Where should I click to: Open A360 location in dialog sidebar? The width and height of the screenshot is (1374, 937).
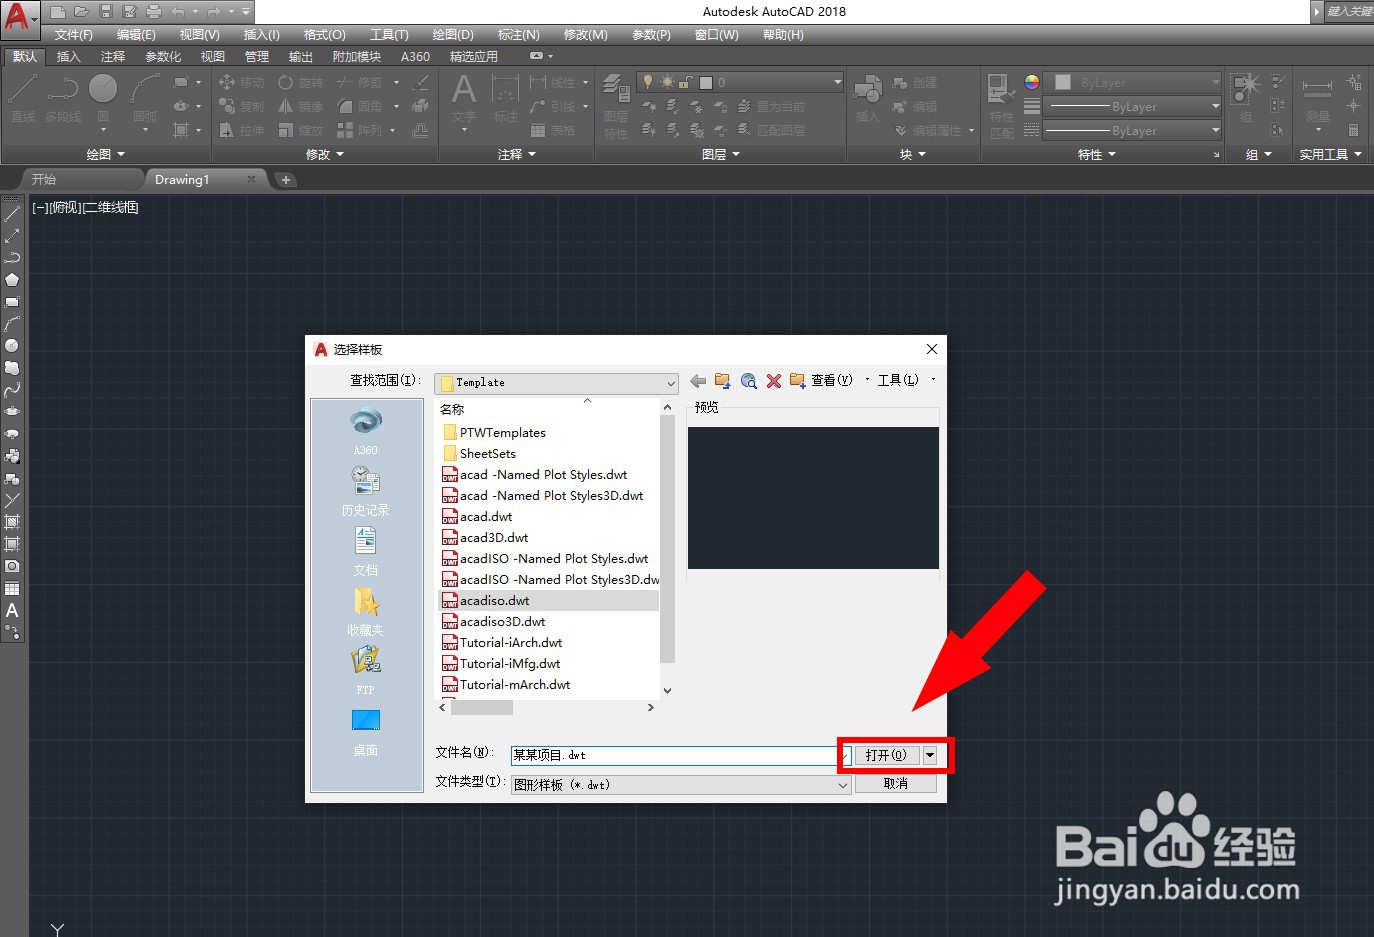[366, 432]
